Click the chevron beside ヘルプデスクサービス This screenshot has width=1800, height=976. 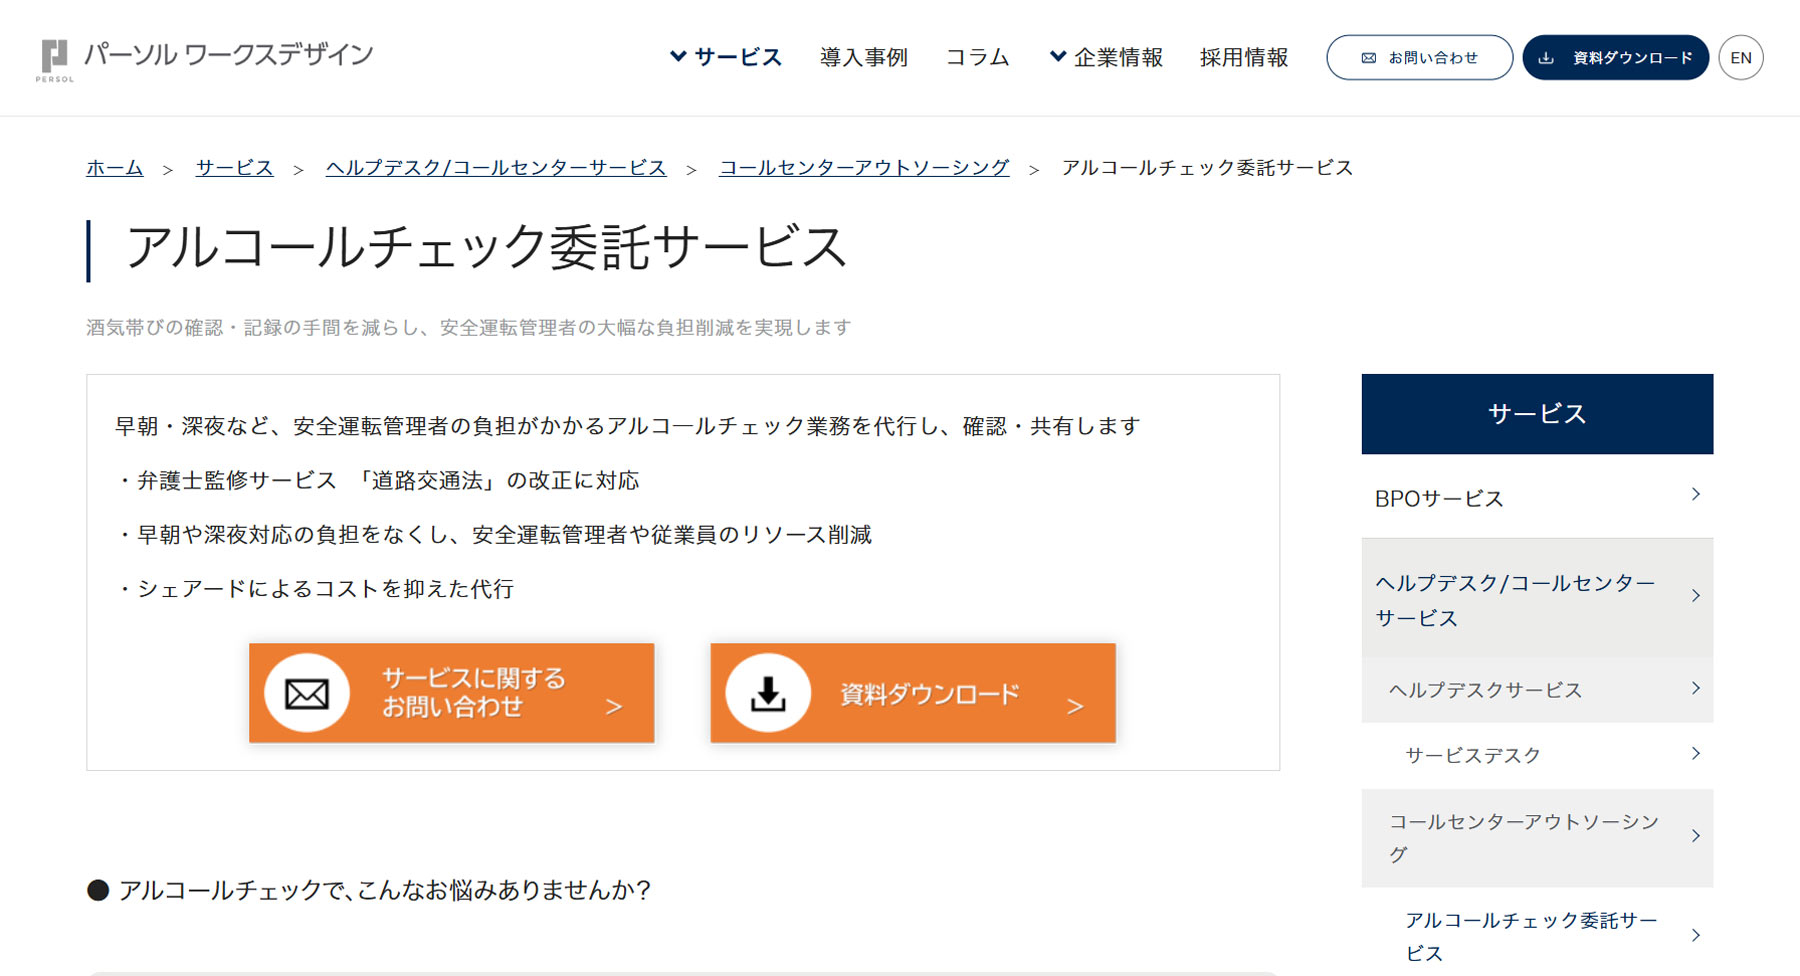click(x=1695, y=688)
